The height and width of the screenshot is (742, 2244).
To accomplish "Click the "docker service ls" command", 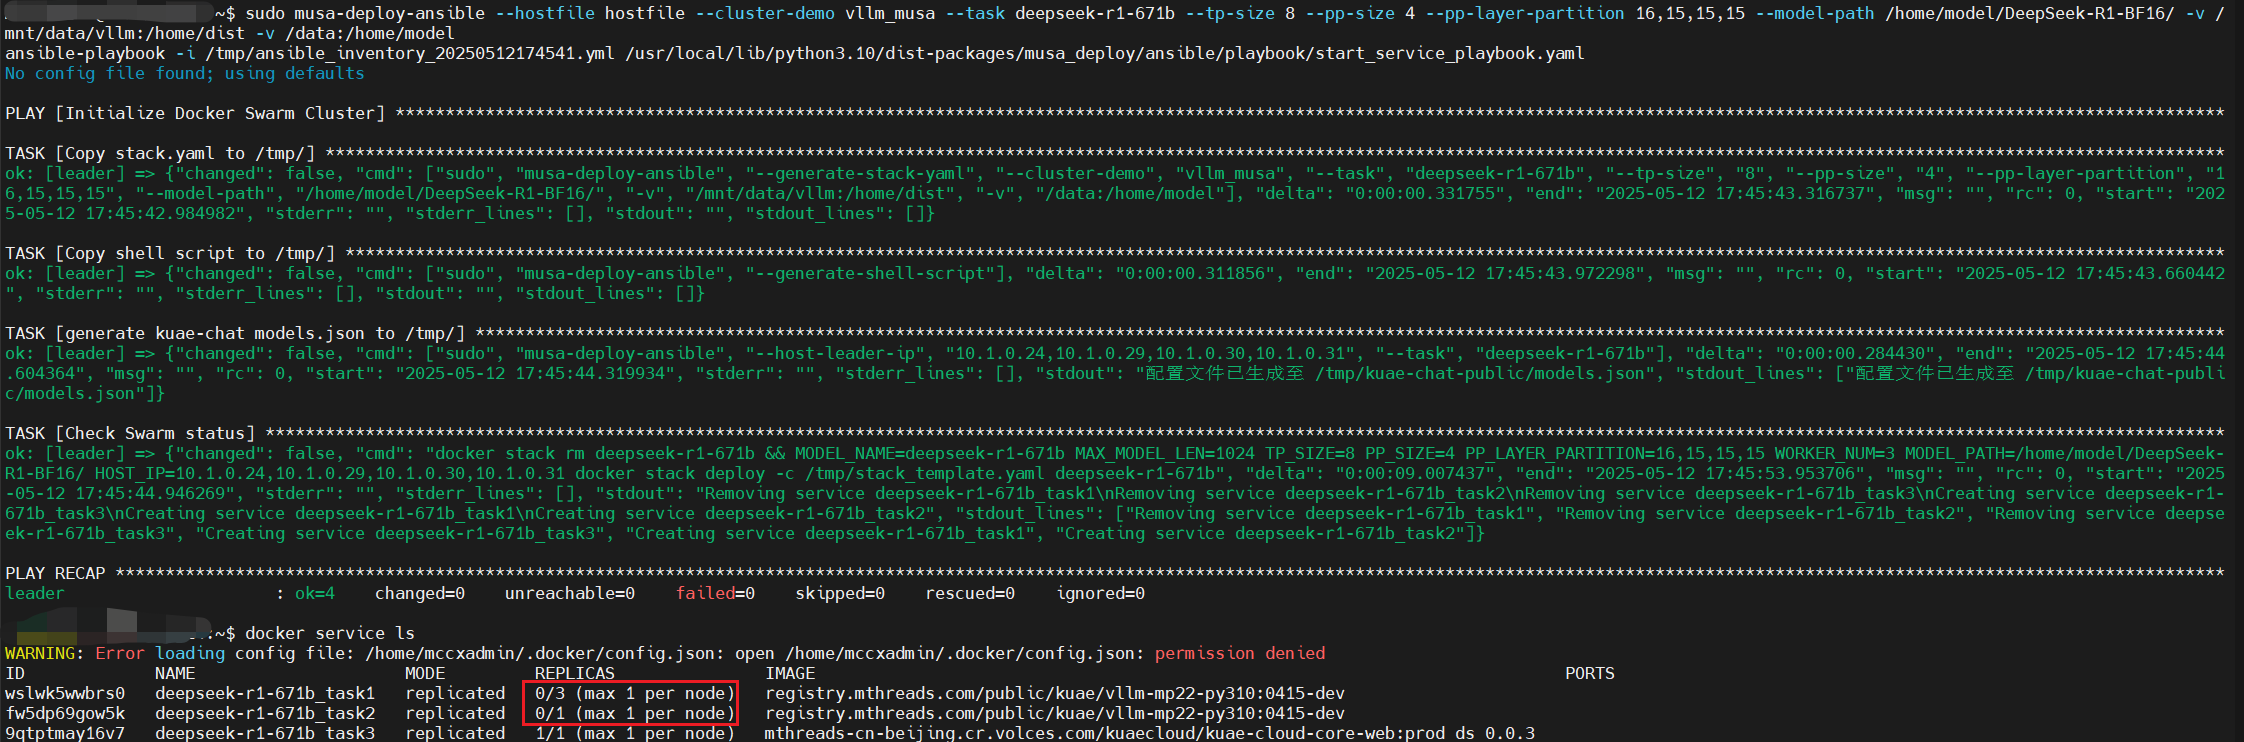I will coord(330,633).
